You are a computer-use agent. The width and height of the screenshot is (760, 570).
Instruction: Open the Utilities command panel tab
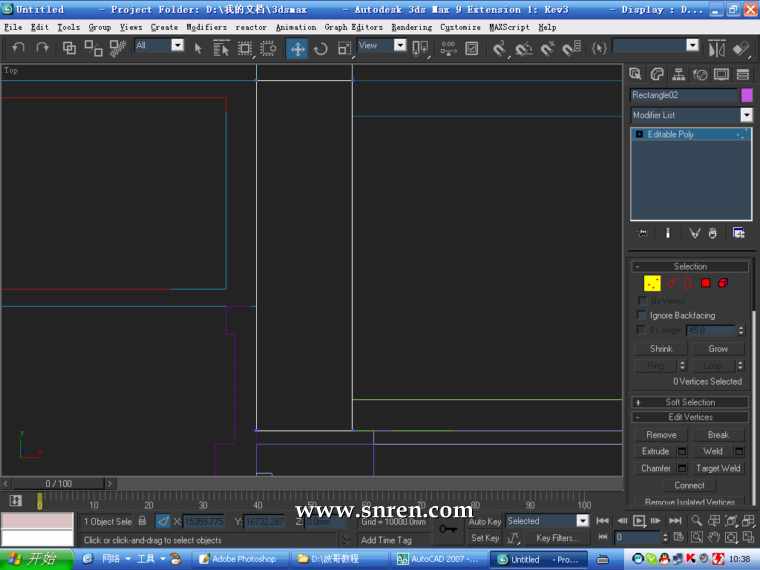(x=743, y=74)
